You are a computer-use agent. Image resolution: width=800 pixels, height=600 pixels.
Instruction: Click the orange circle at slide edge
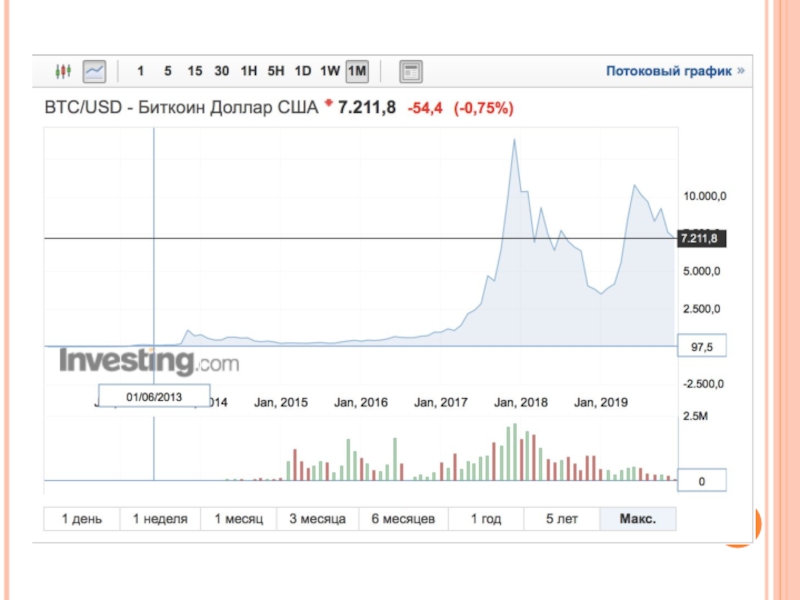coord(744,527)
